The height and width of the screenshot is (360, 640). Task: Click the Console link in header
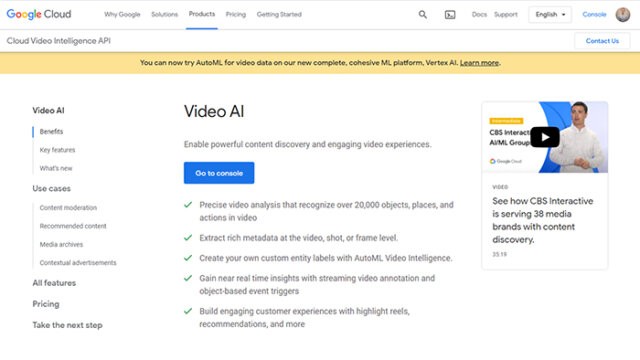594,14
